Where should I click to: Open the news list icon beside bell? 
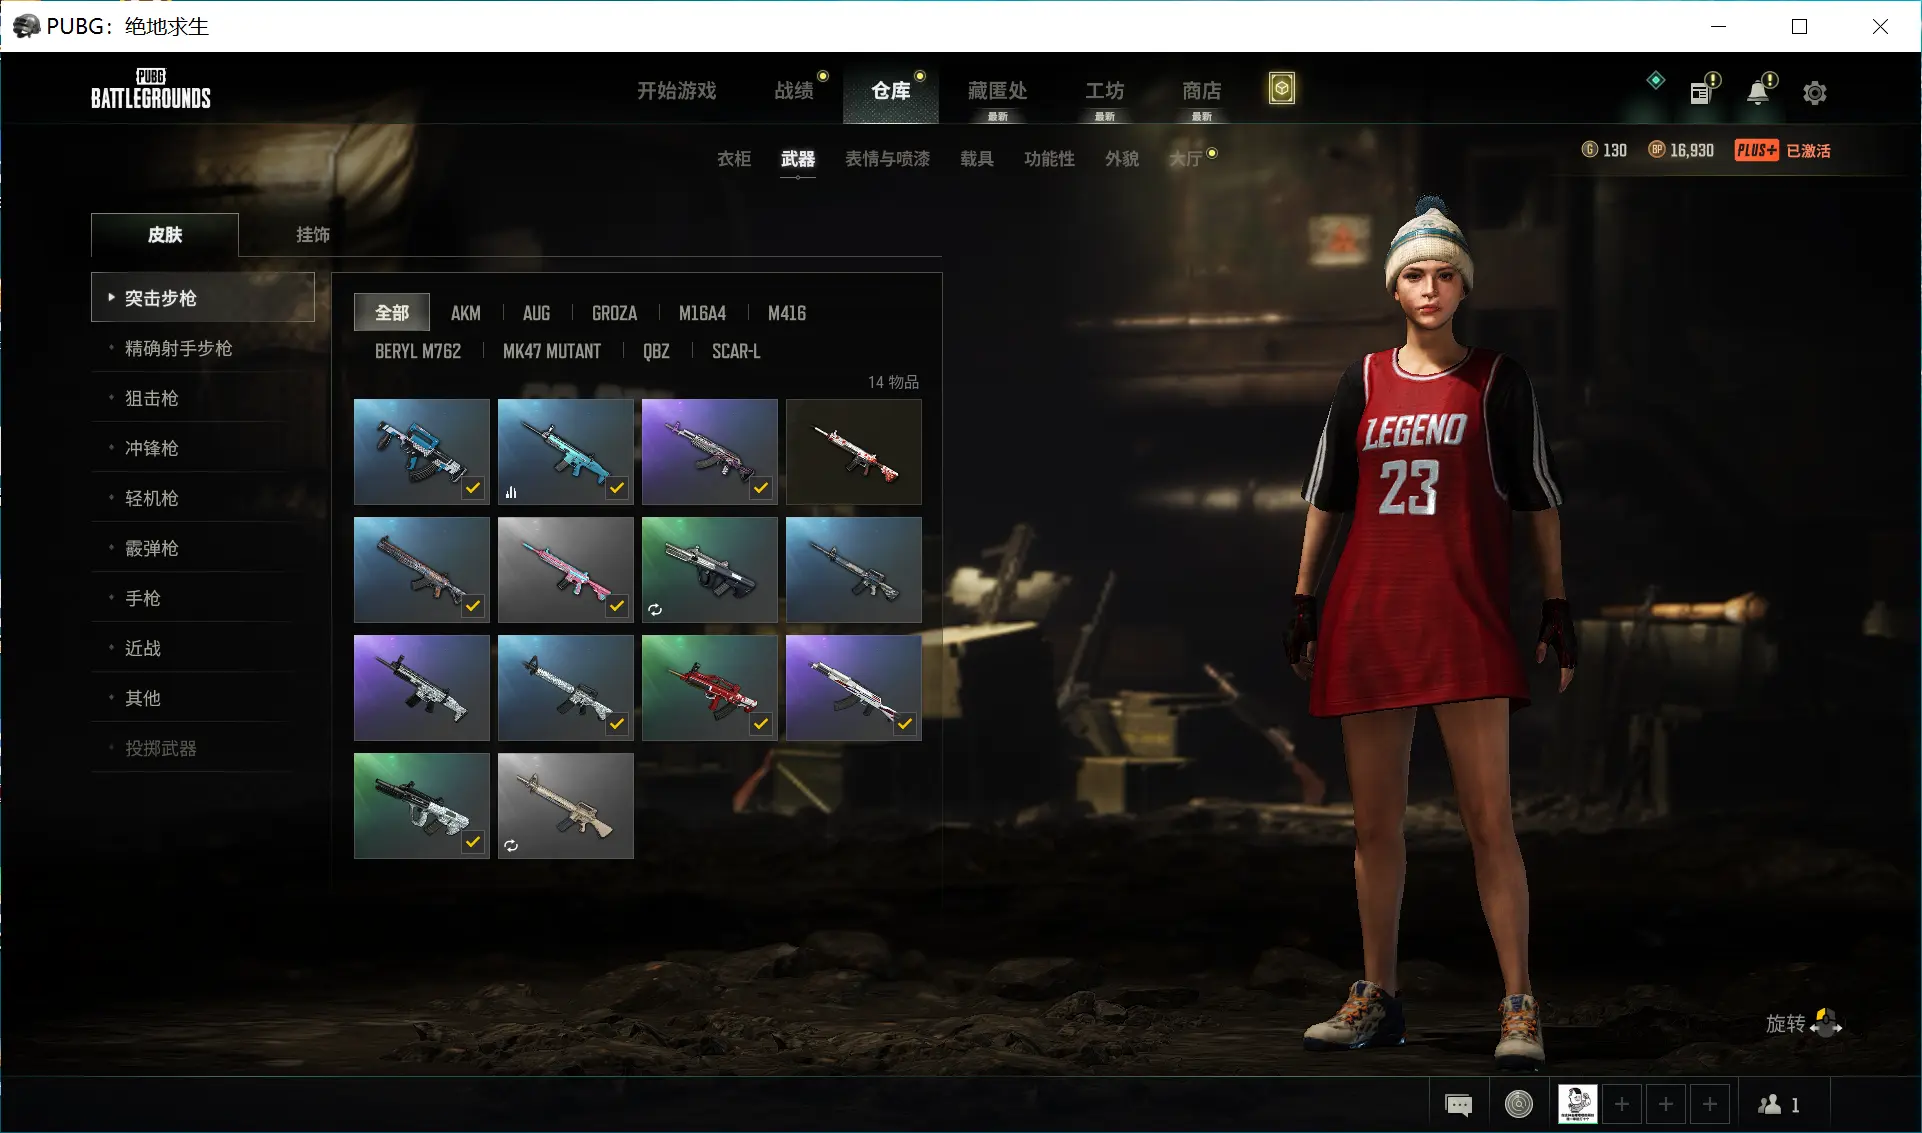[x=1700, y=93]
